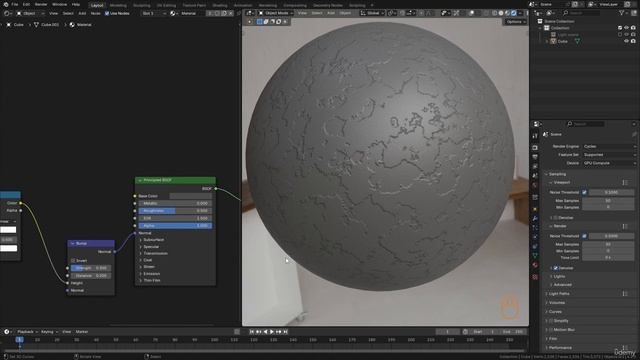
Task: Toggle the Viewport Denoise checkbox
Action: coord(556,218)
